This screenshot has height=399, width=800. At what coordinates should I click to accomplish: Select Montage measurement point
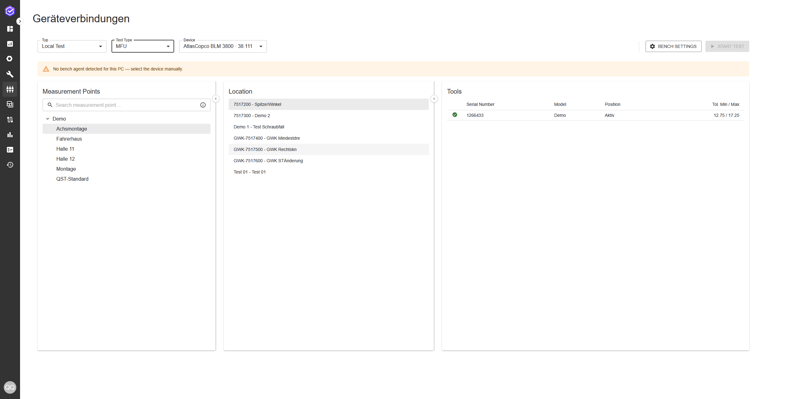pyautogui.click(x=127, y=169)
